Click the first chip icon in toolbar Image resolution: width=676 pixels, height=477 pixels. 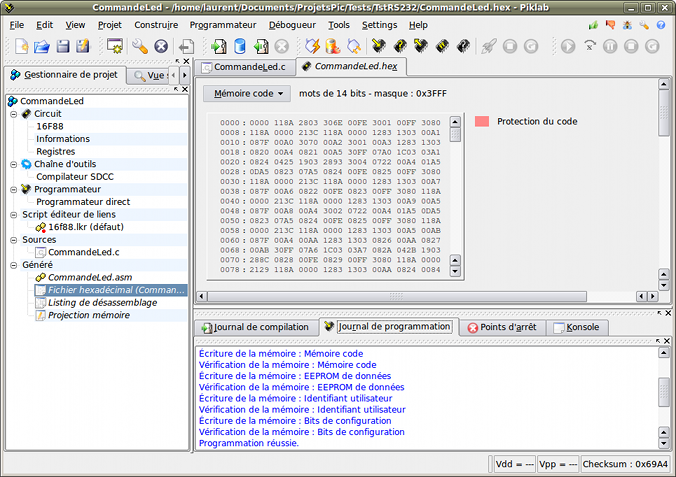[x=379, y=46]
